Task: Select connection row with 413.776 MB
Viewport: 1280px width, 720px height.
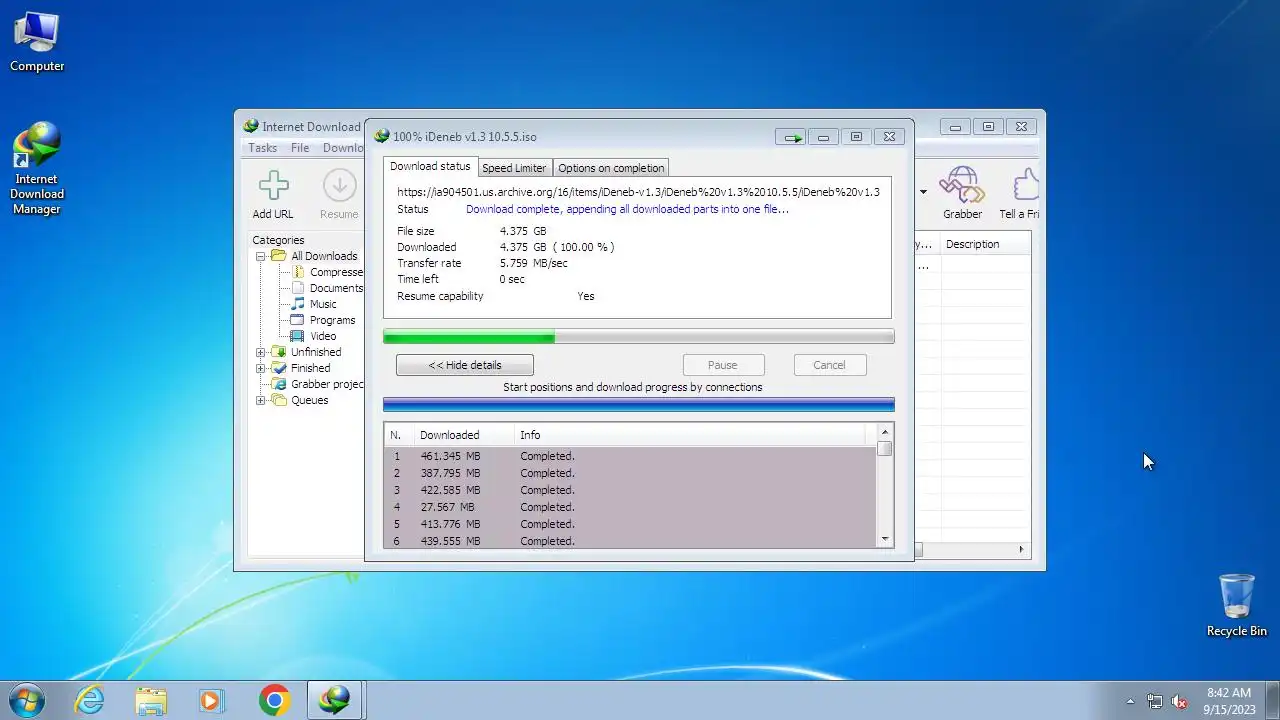Action: coord(630,524)
